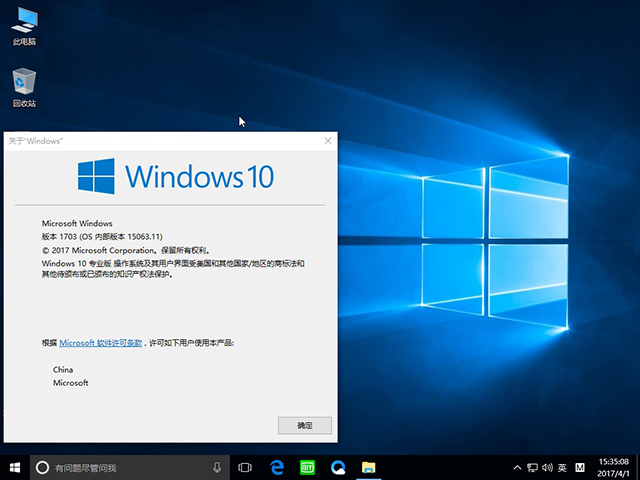640x480 pixels.
Task: Open the taskbar clock and date
Action: (x=614, y=467)
